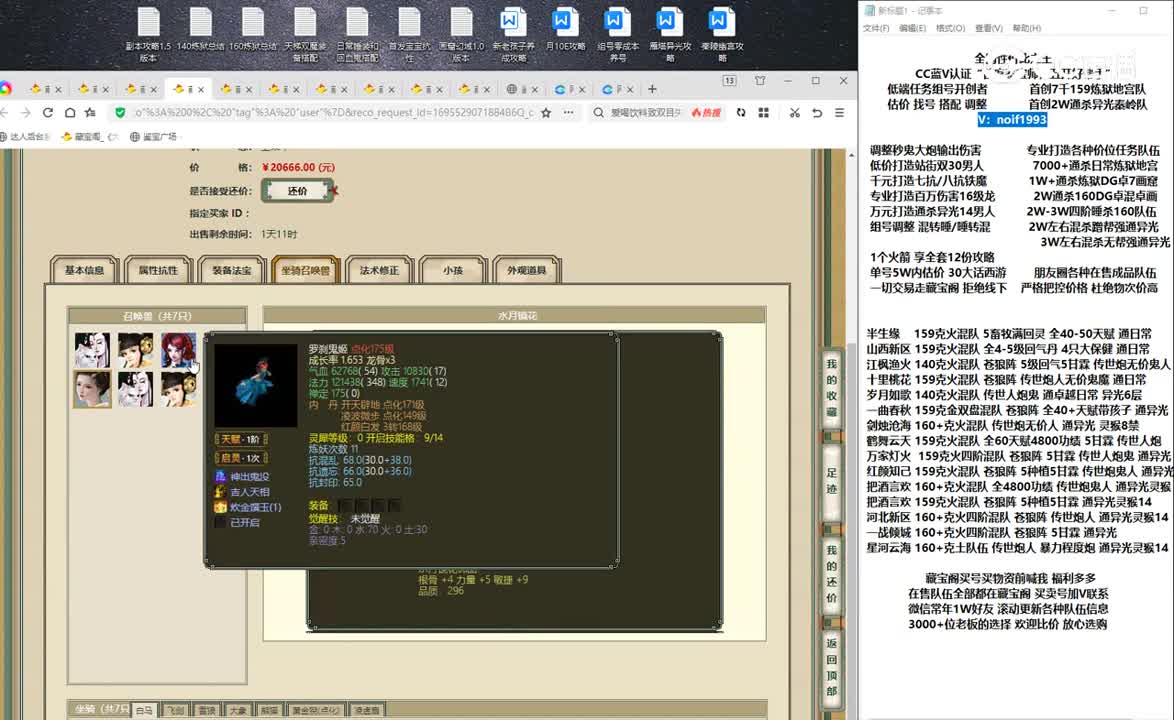1174x720 pixels.
Task: Bookmark page with address bar star
Action: pyautogui.click(x=546, y=112)
